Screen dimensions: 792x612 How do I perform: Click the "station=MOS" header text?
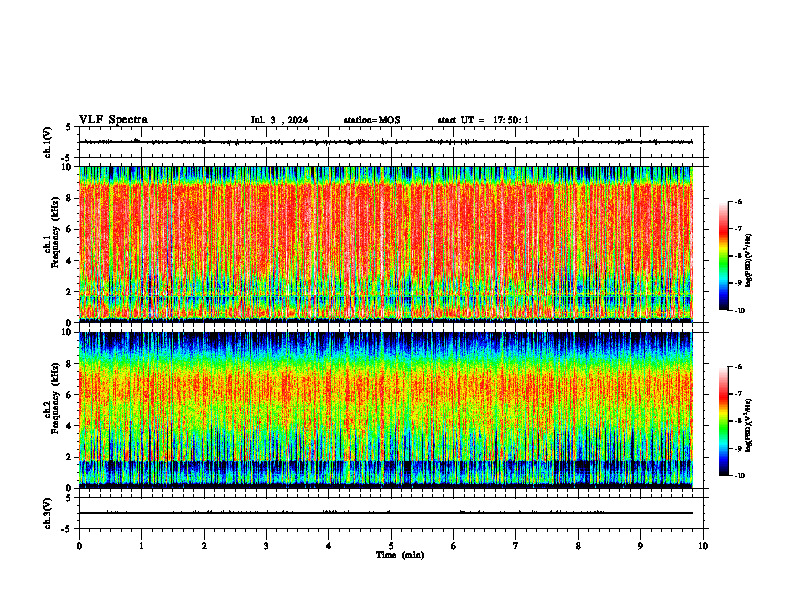coord(372,120)
